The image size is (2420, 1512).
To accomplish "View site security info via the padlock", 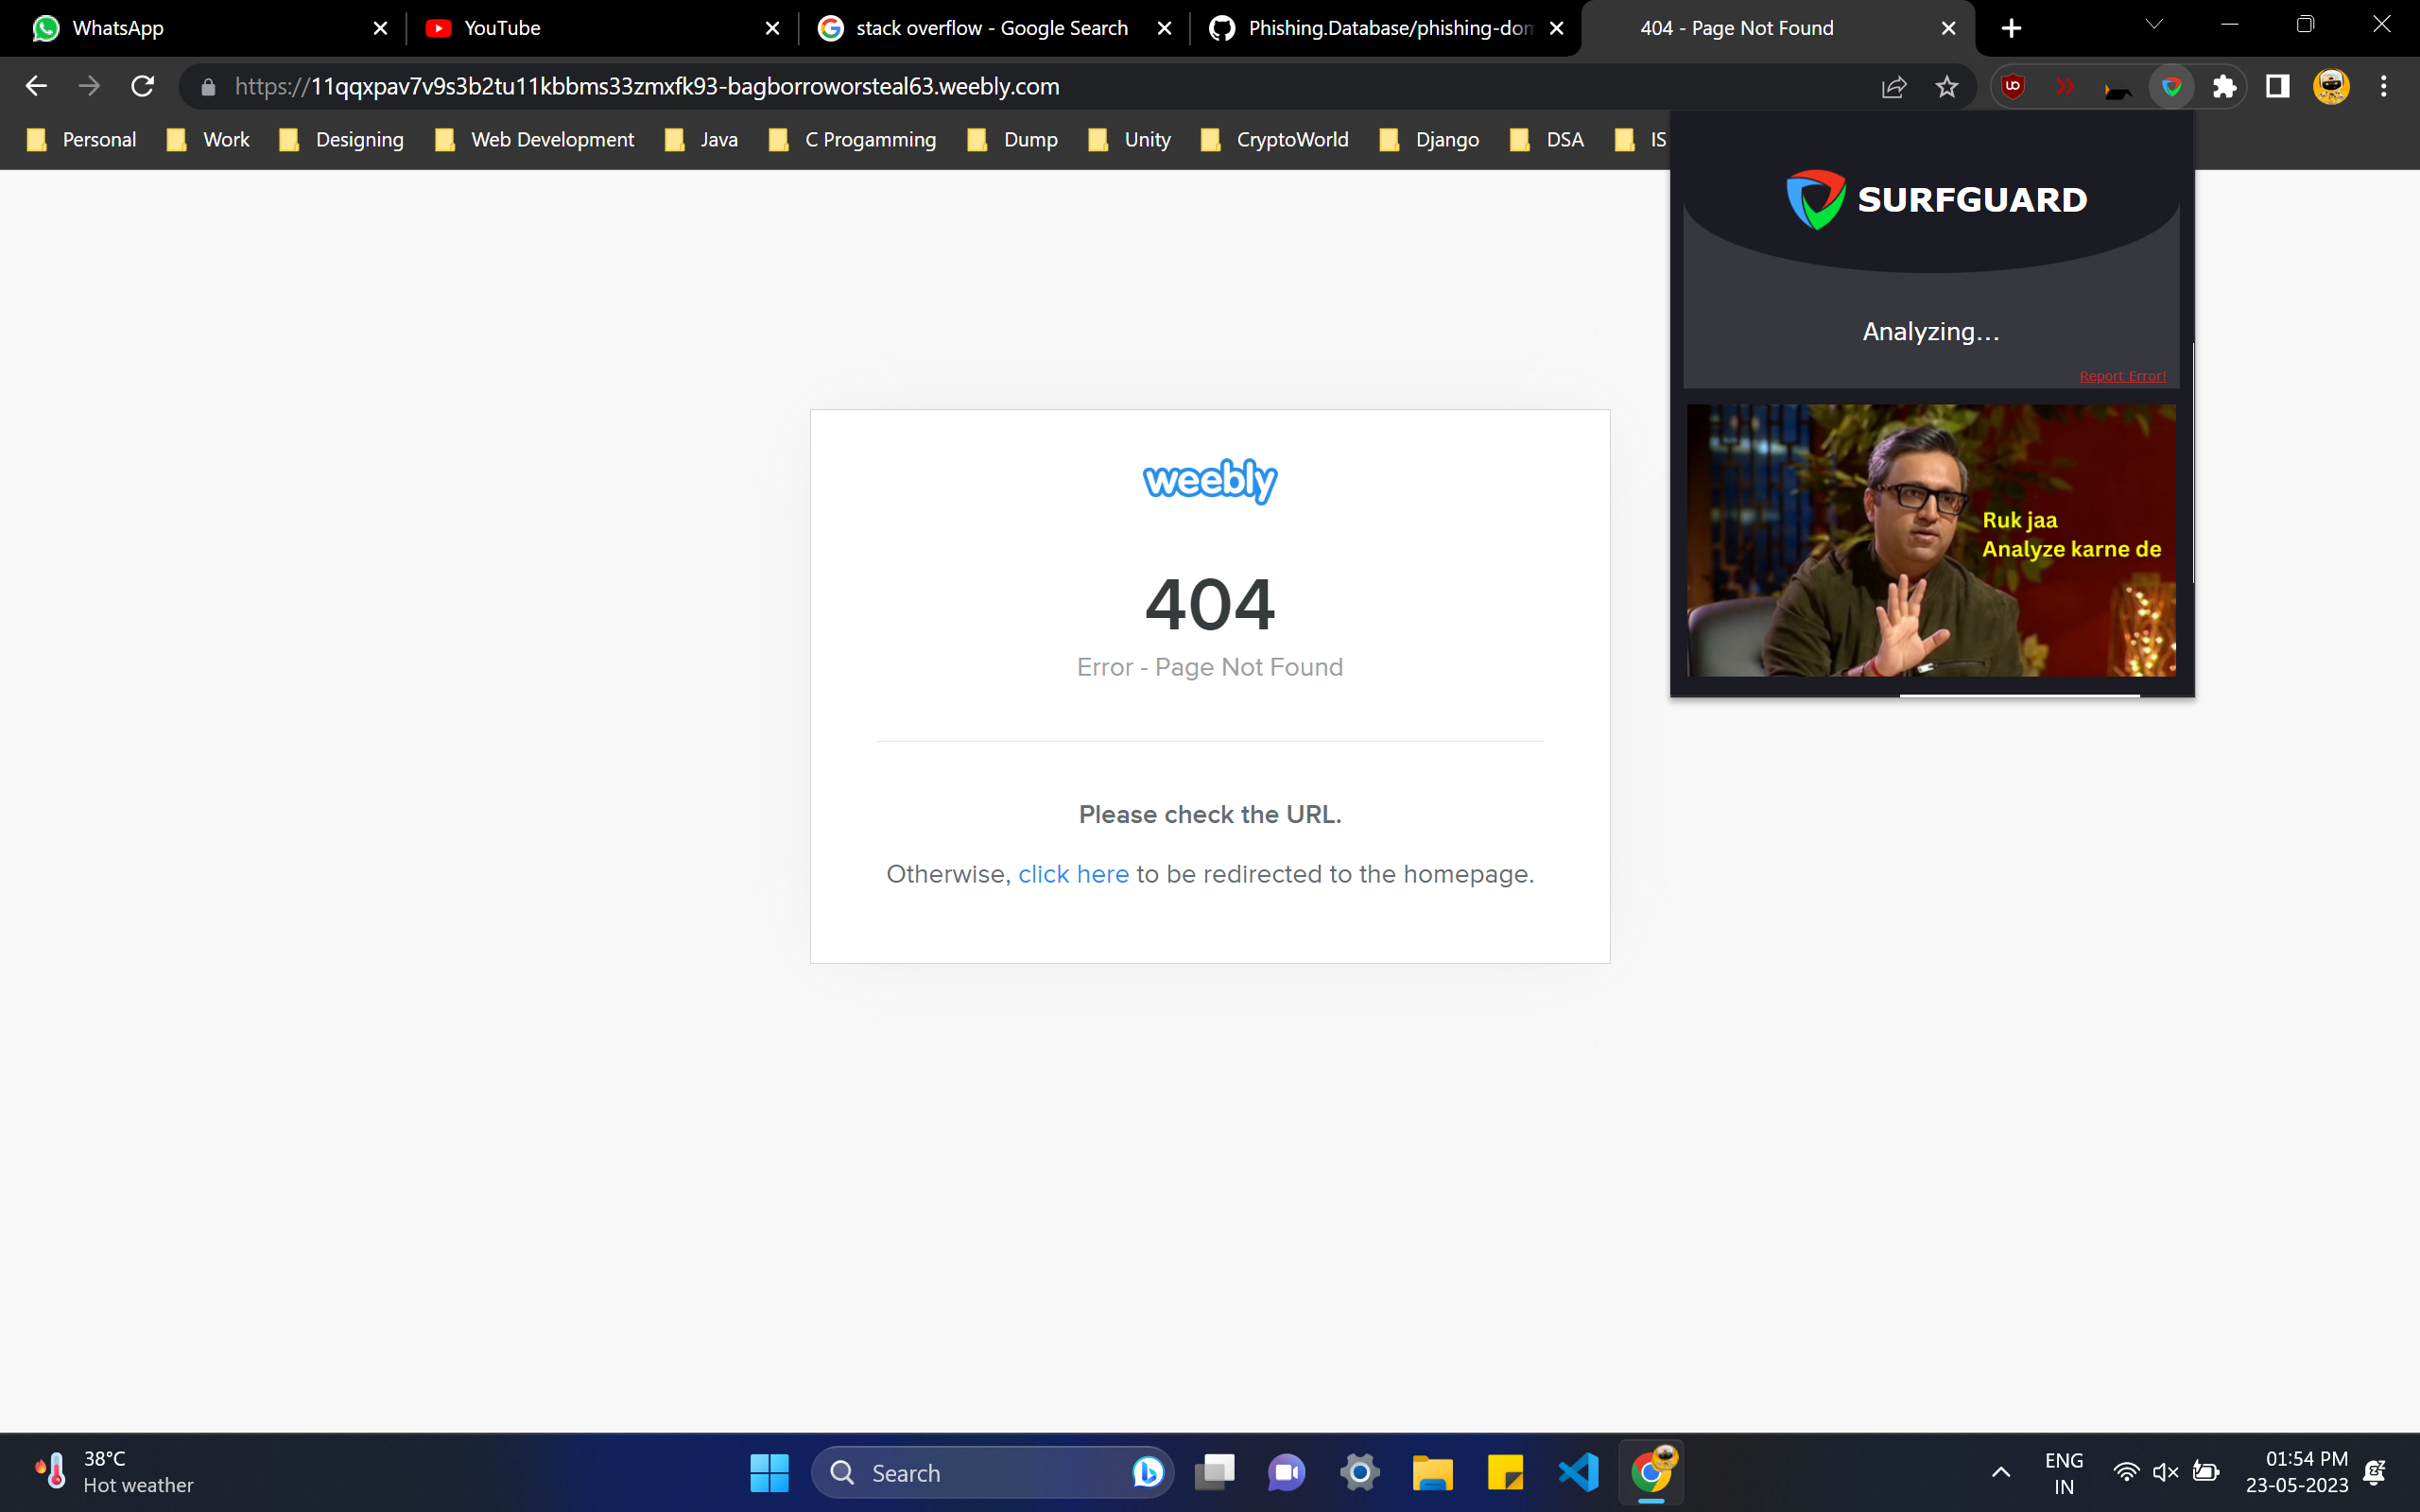I will point(208,86).
